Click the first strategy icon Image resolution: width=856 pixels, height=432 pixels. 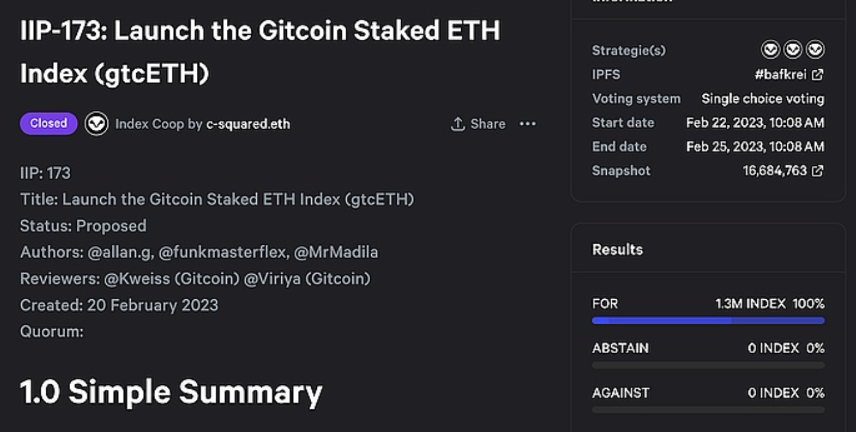click(770, 49)
